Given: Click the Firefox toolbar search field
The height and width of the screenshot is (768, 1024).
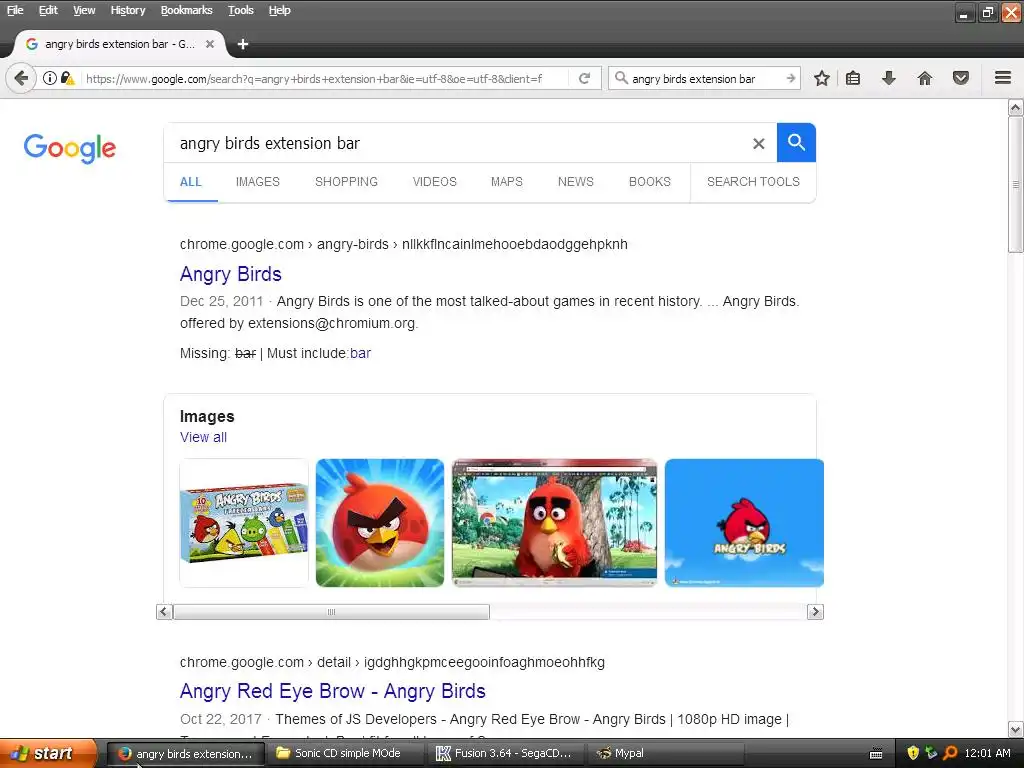Looking at the screenshot, I should (x=705, y=78).
